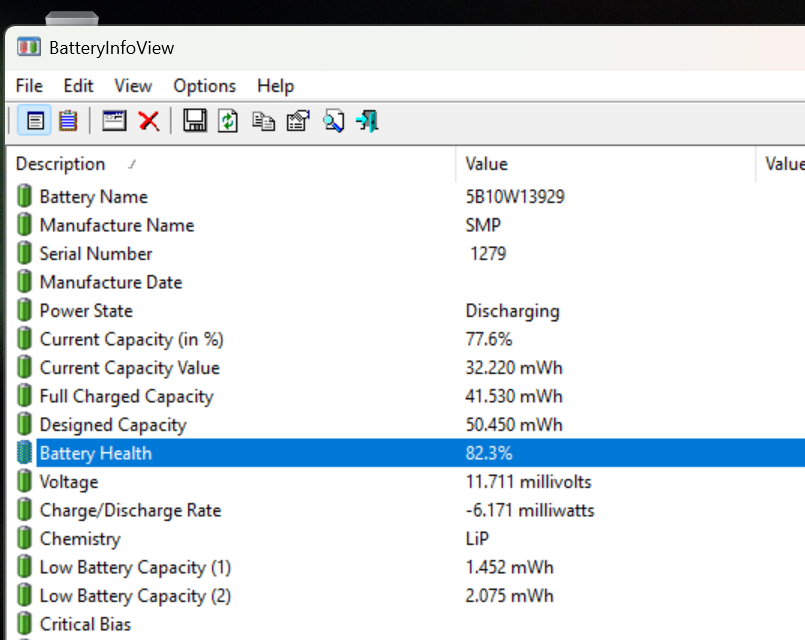Click the Exit door icon

tap(368, 121)
